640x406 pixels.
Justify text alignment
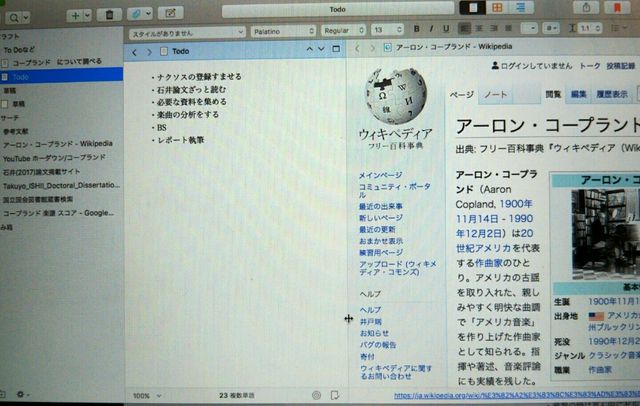(x=508, y=28)
